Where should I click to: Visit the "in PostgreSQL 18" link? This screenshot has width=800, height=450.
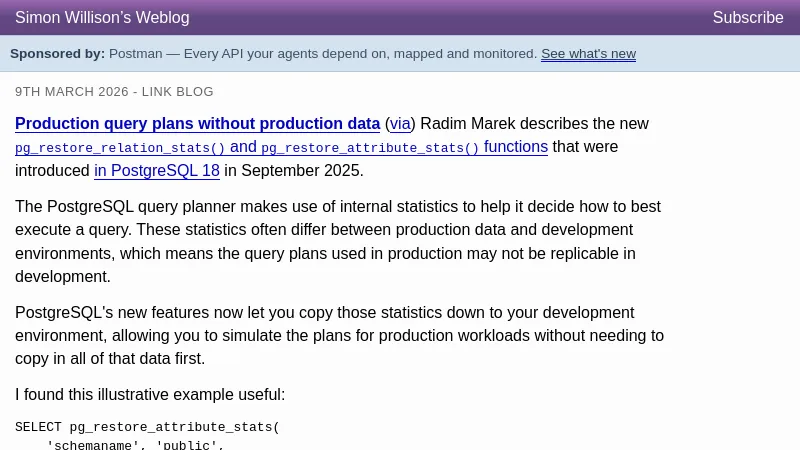tap(157, 171)
